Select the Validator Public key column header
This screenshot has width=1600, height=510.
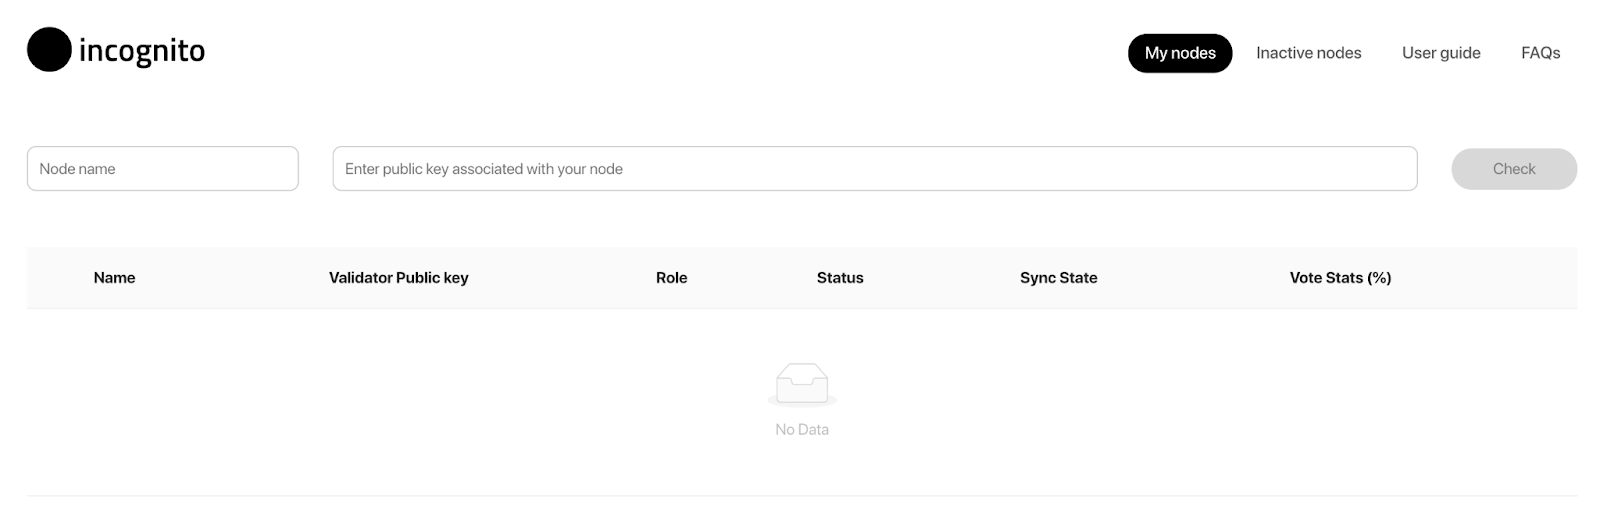pos(398,278)
